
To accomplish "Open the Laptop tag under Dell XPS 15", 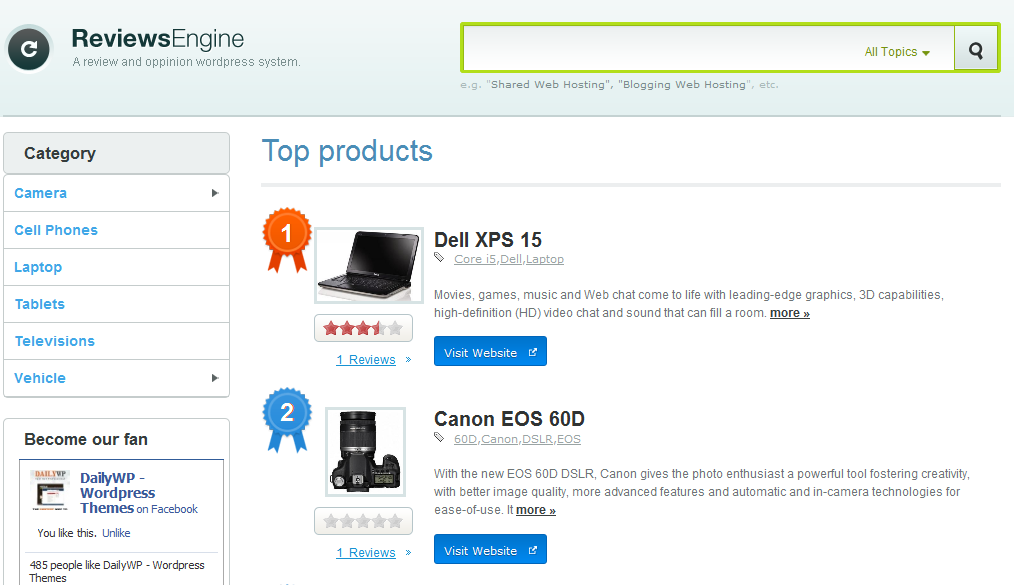I will point(545,259).
